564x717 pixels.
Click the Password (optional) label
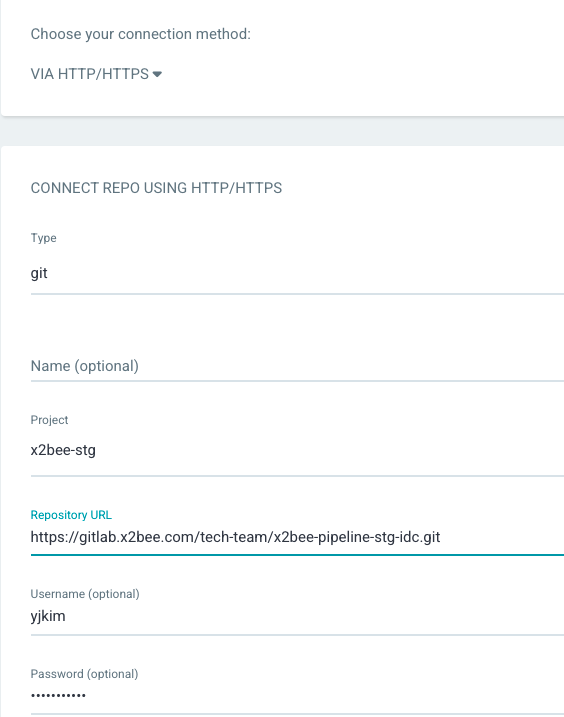[x=84, y=674]
